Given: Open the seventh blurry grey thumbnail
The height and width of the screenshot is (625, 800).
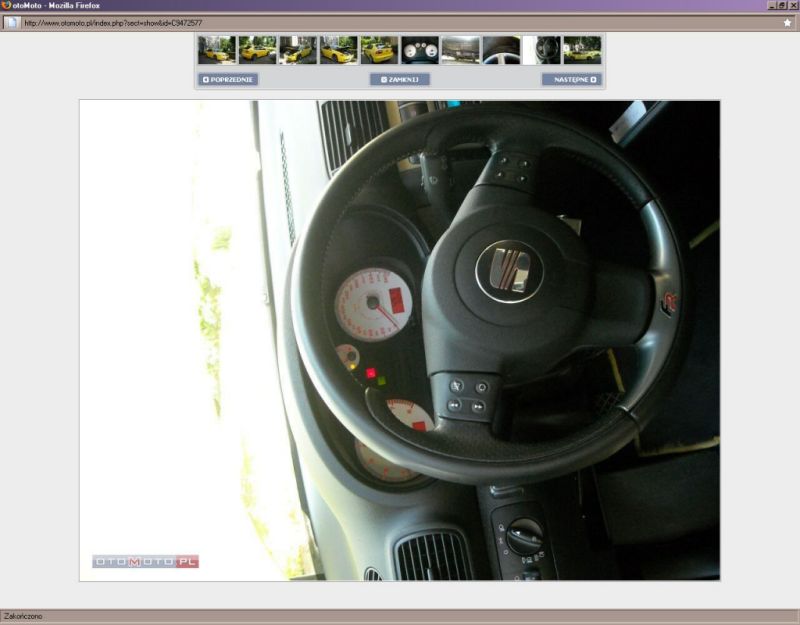Looking at the screenshot, I should [461, 50].
